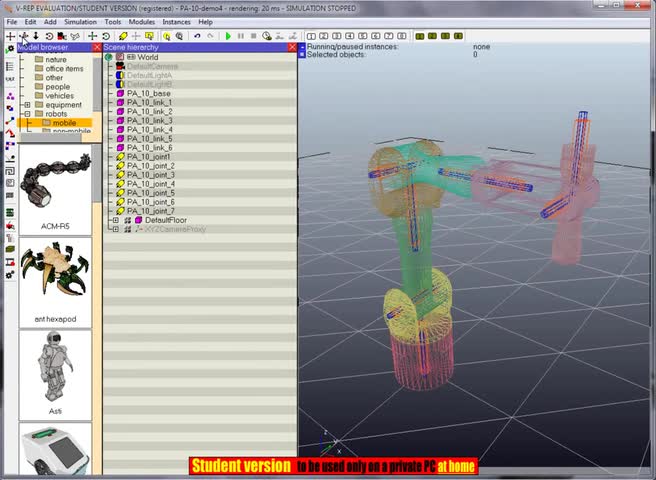This screenshot has width=656, height=480.
Task: Click the fit-to-view camera icon in the toolbar
Action: coord(62,36)
